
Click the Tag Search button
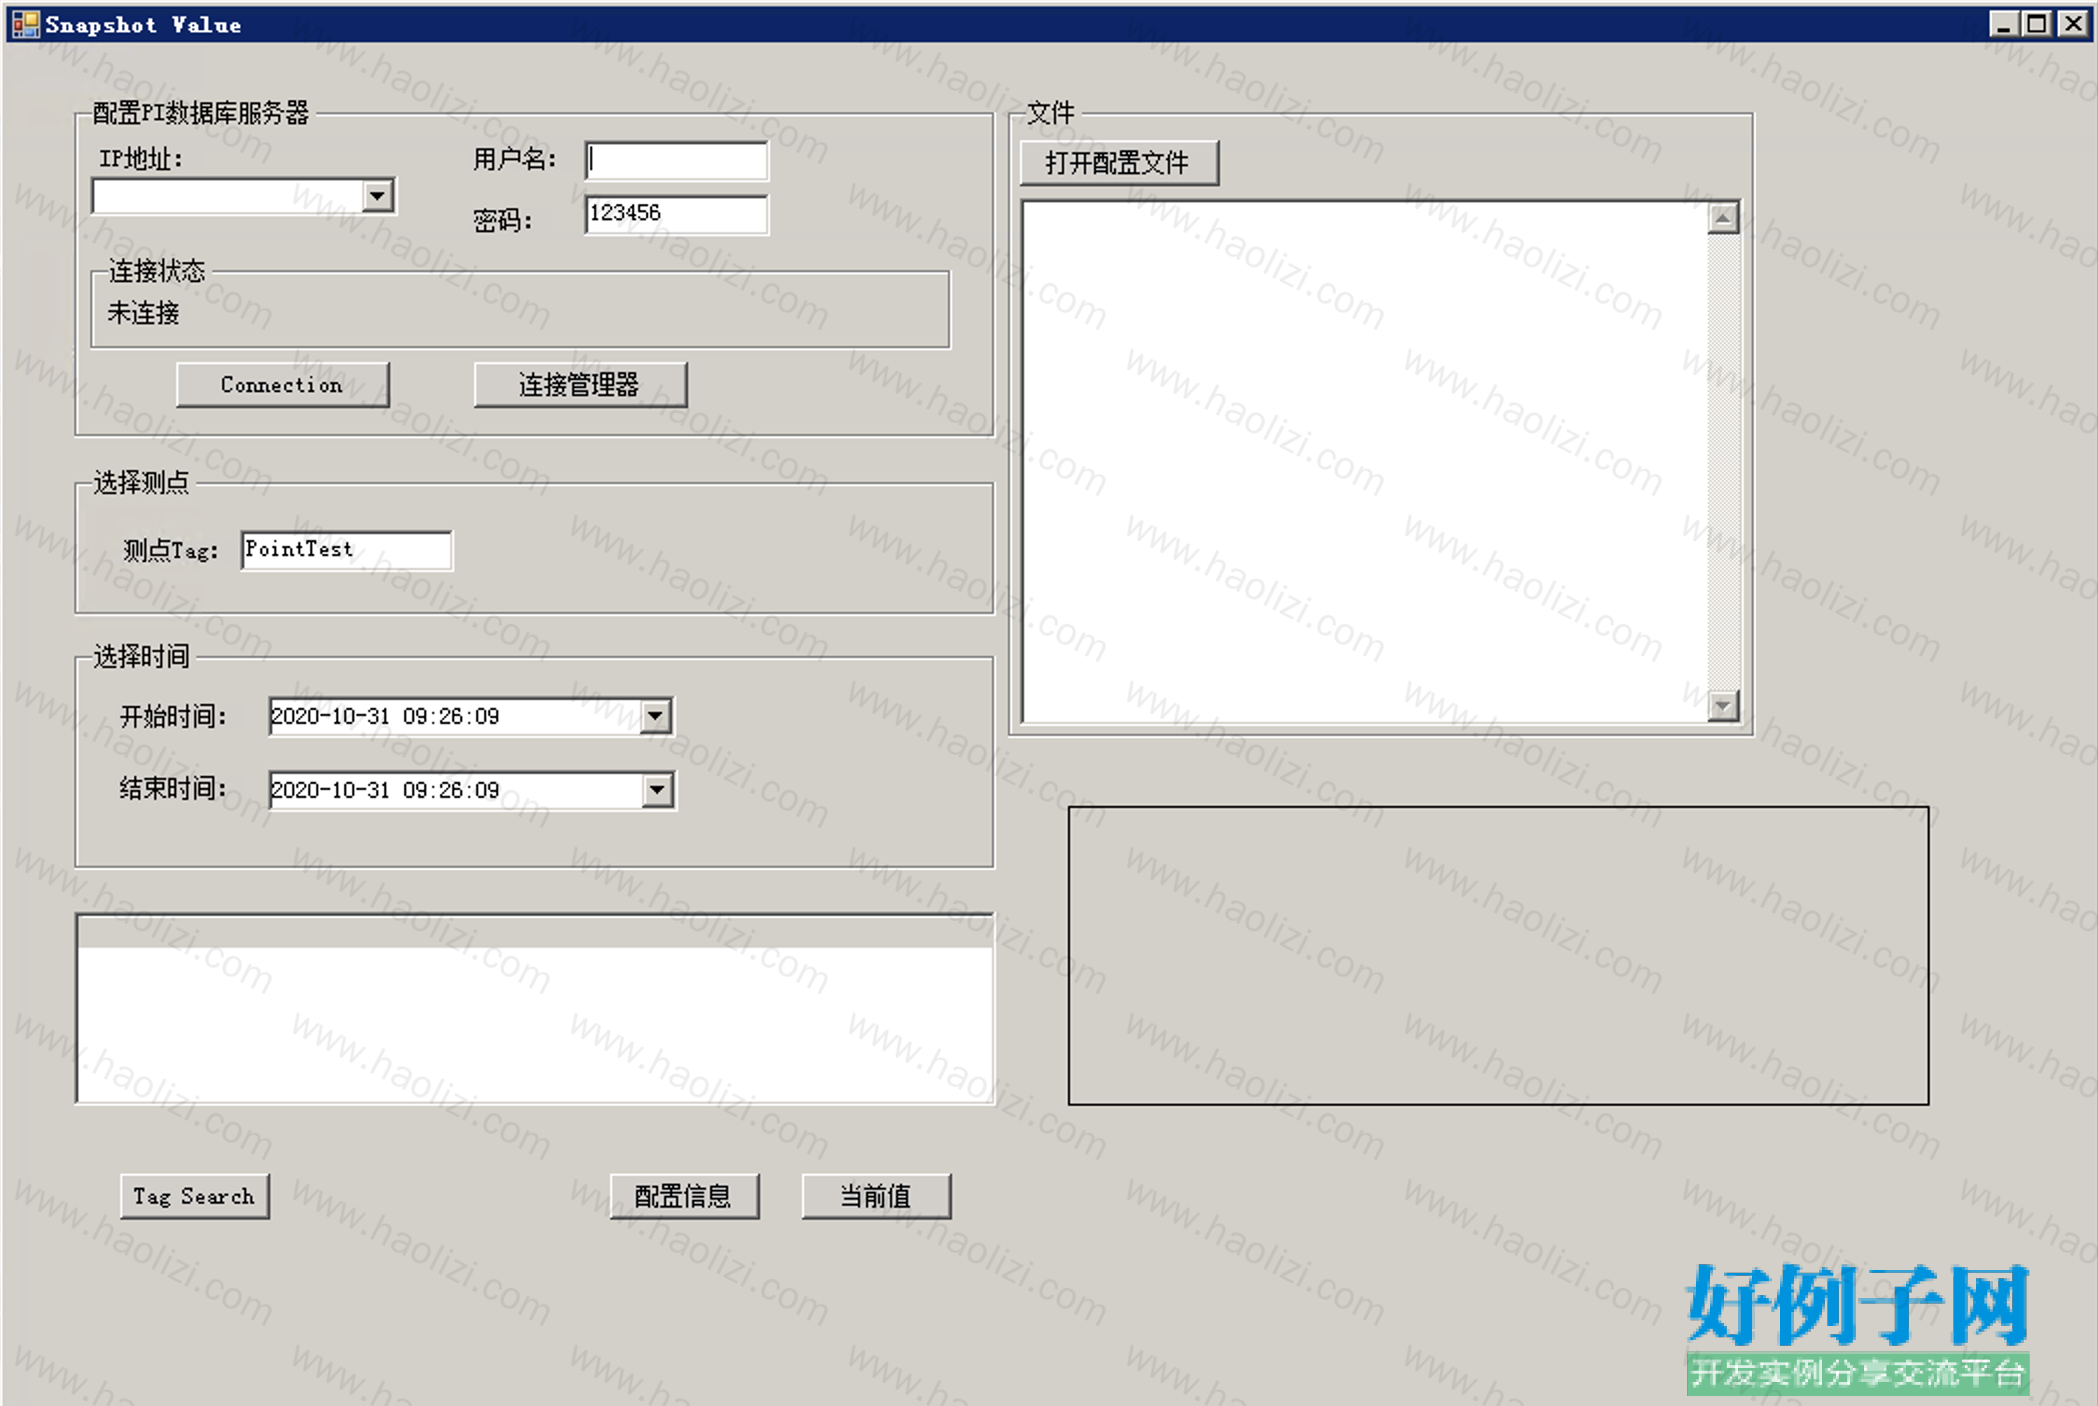click(x=195, y=1196)
